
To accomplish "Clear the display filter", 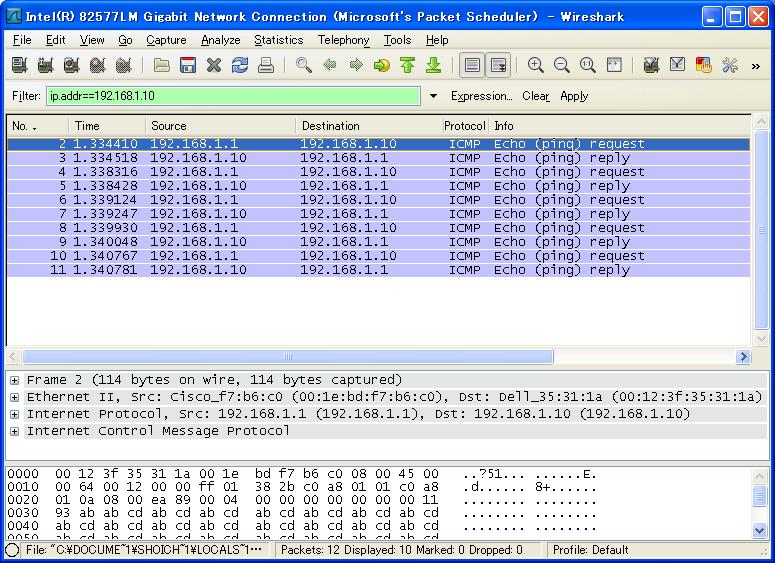I will pyautogui.click(x=536, y=96).
